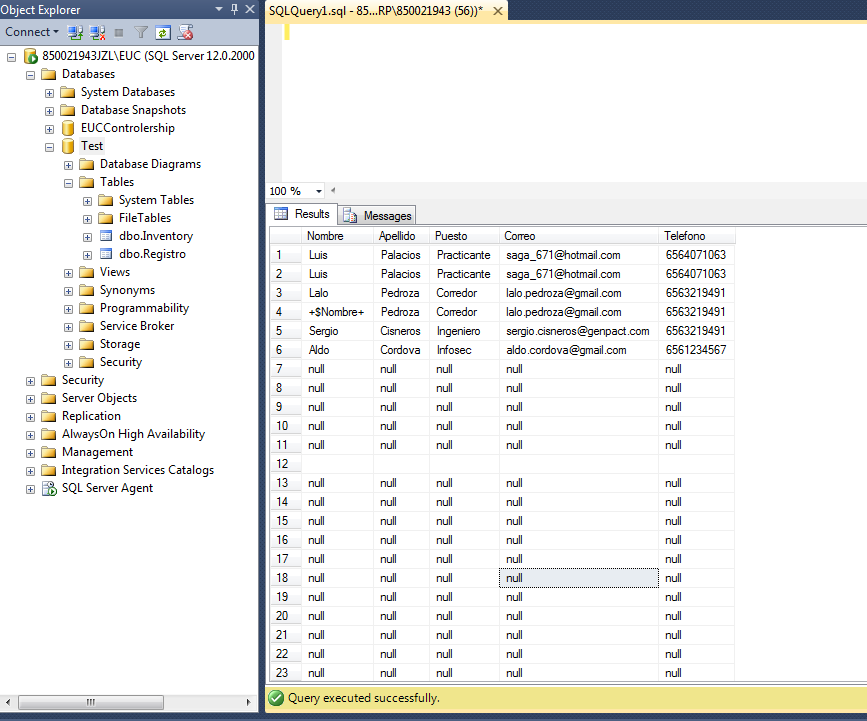Click the +$Nombre+ cell
Image resolution: width=867 pixels, height=721 pixels.
pyautogui.click(x=337, y=312)
